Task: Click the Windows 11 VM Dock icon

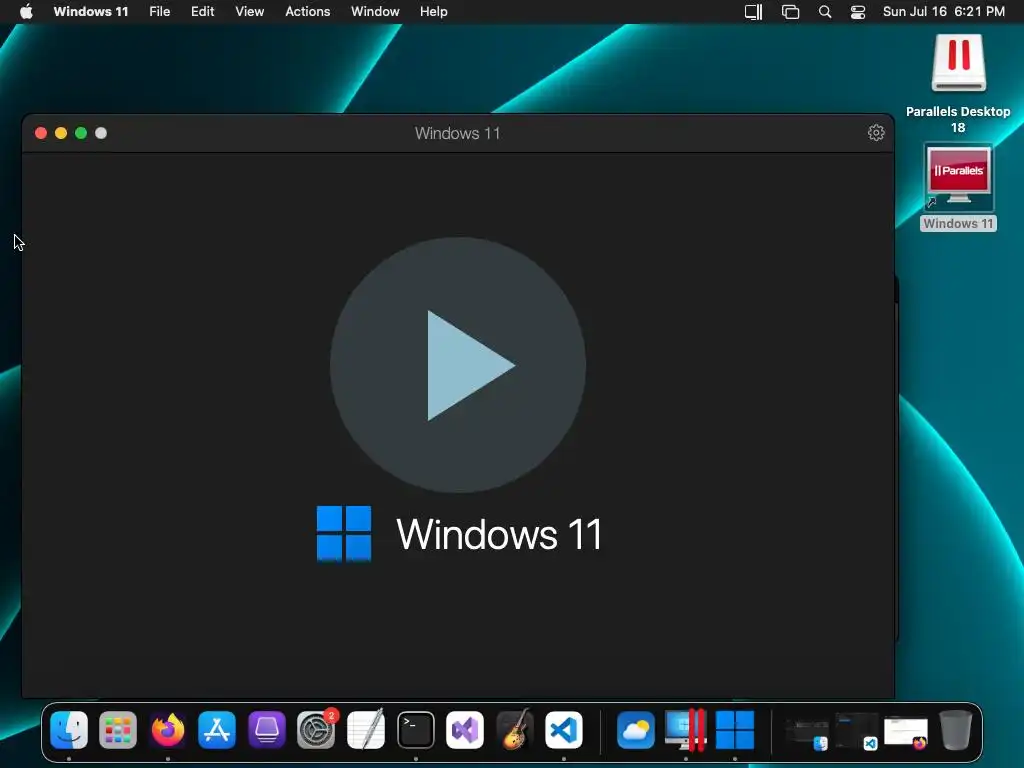Action: click(x=735, y=729)
